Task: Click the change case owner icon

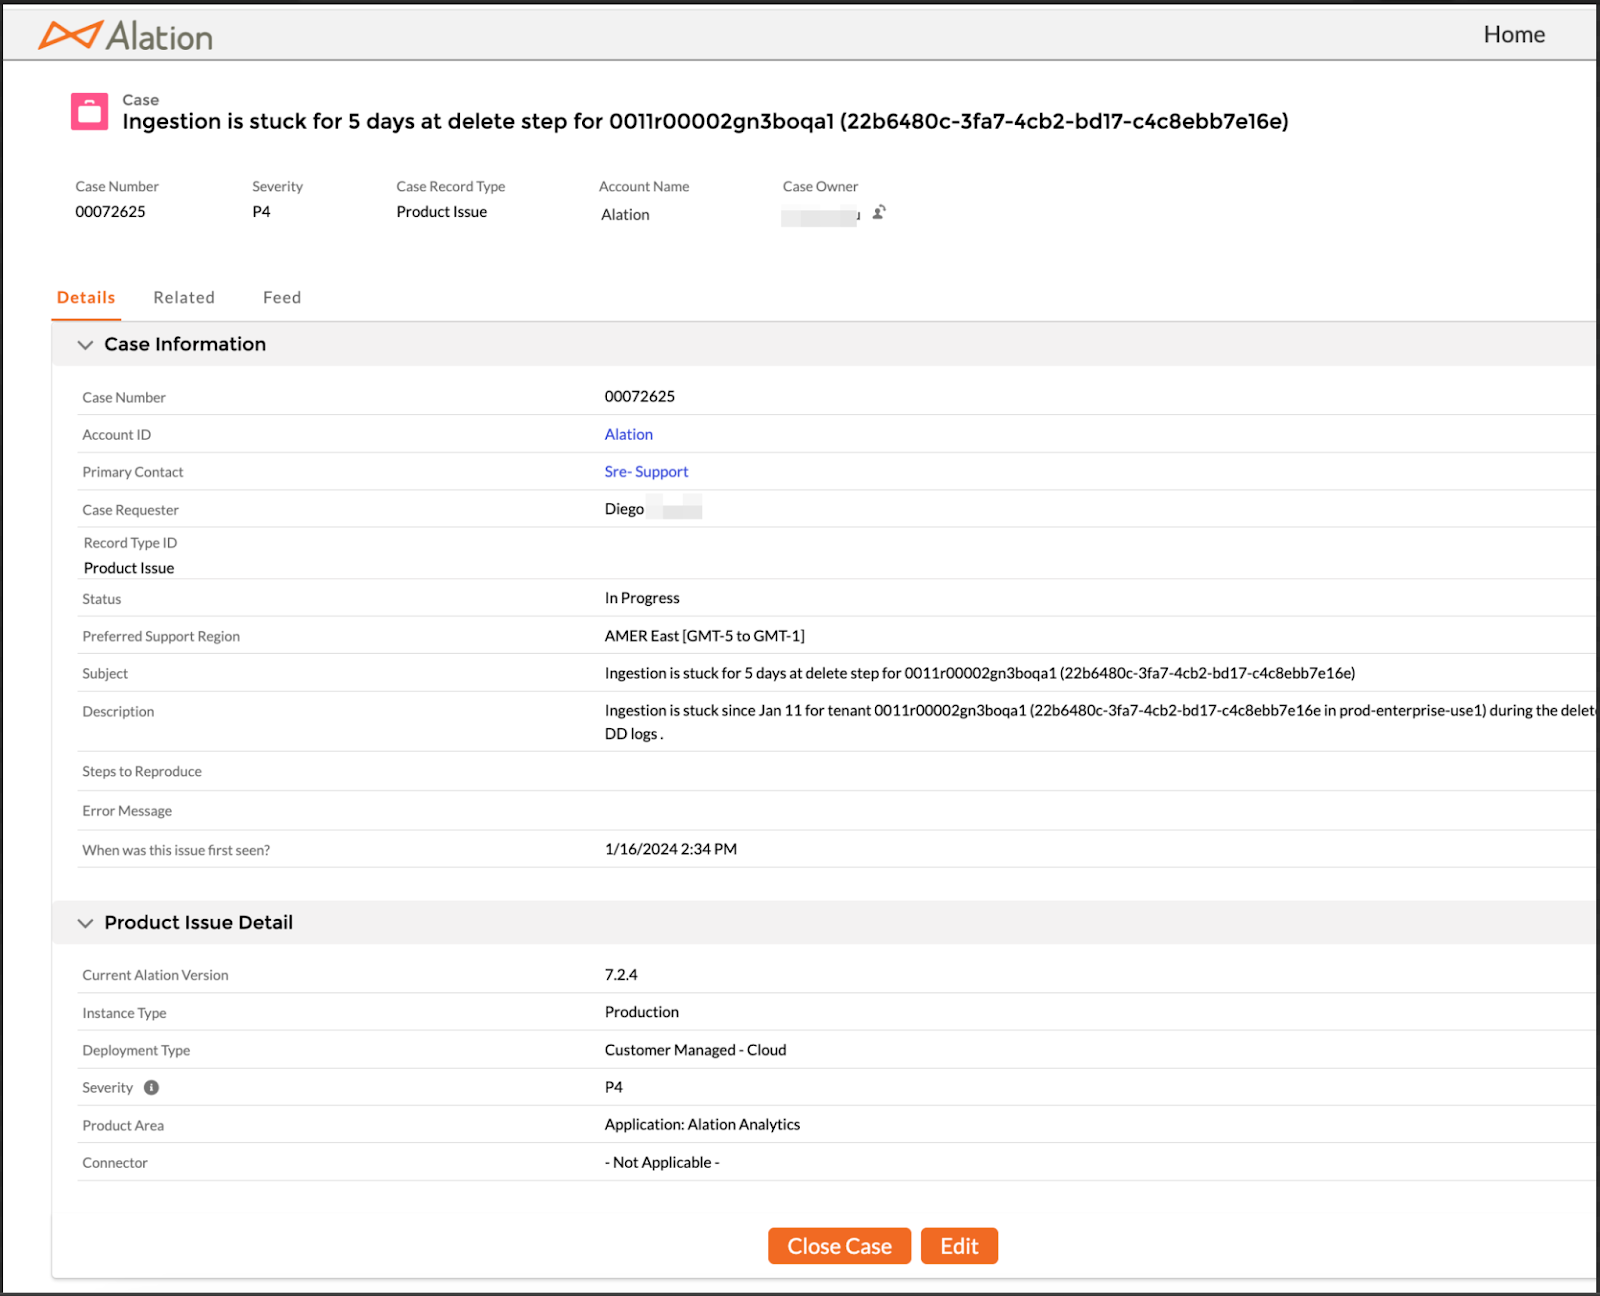Action: coord(879,212)
